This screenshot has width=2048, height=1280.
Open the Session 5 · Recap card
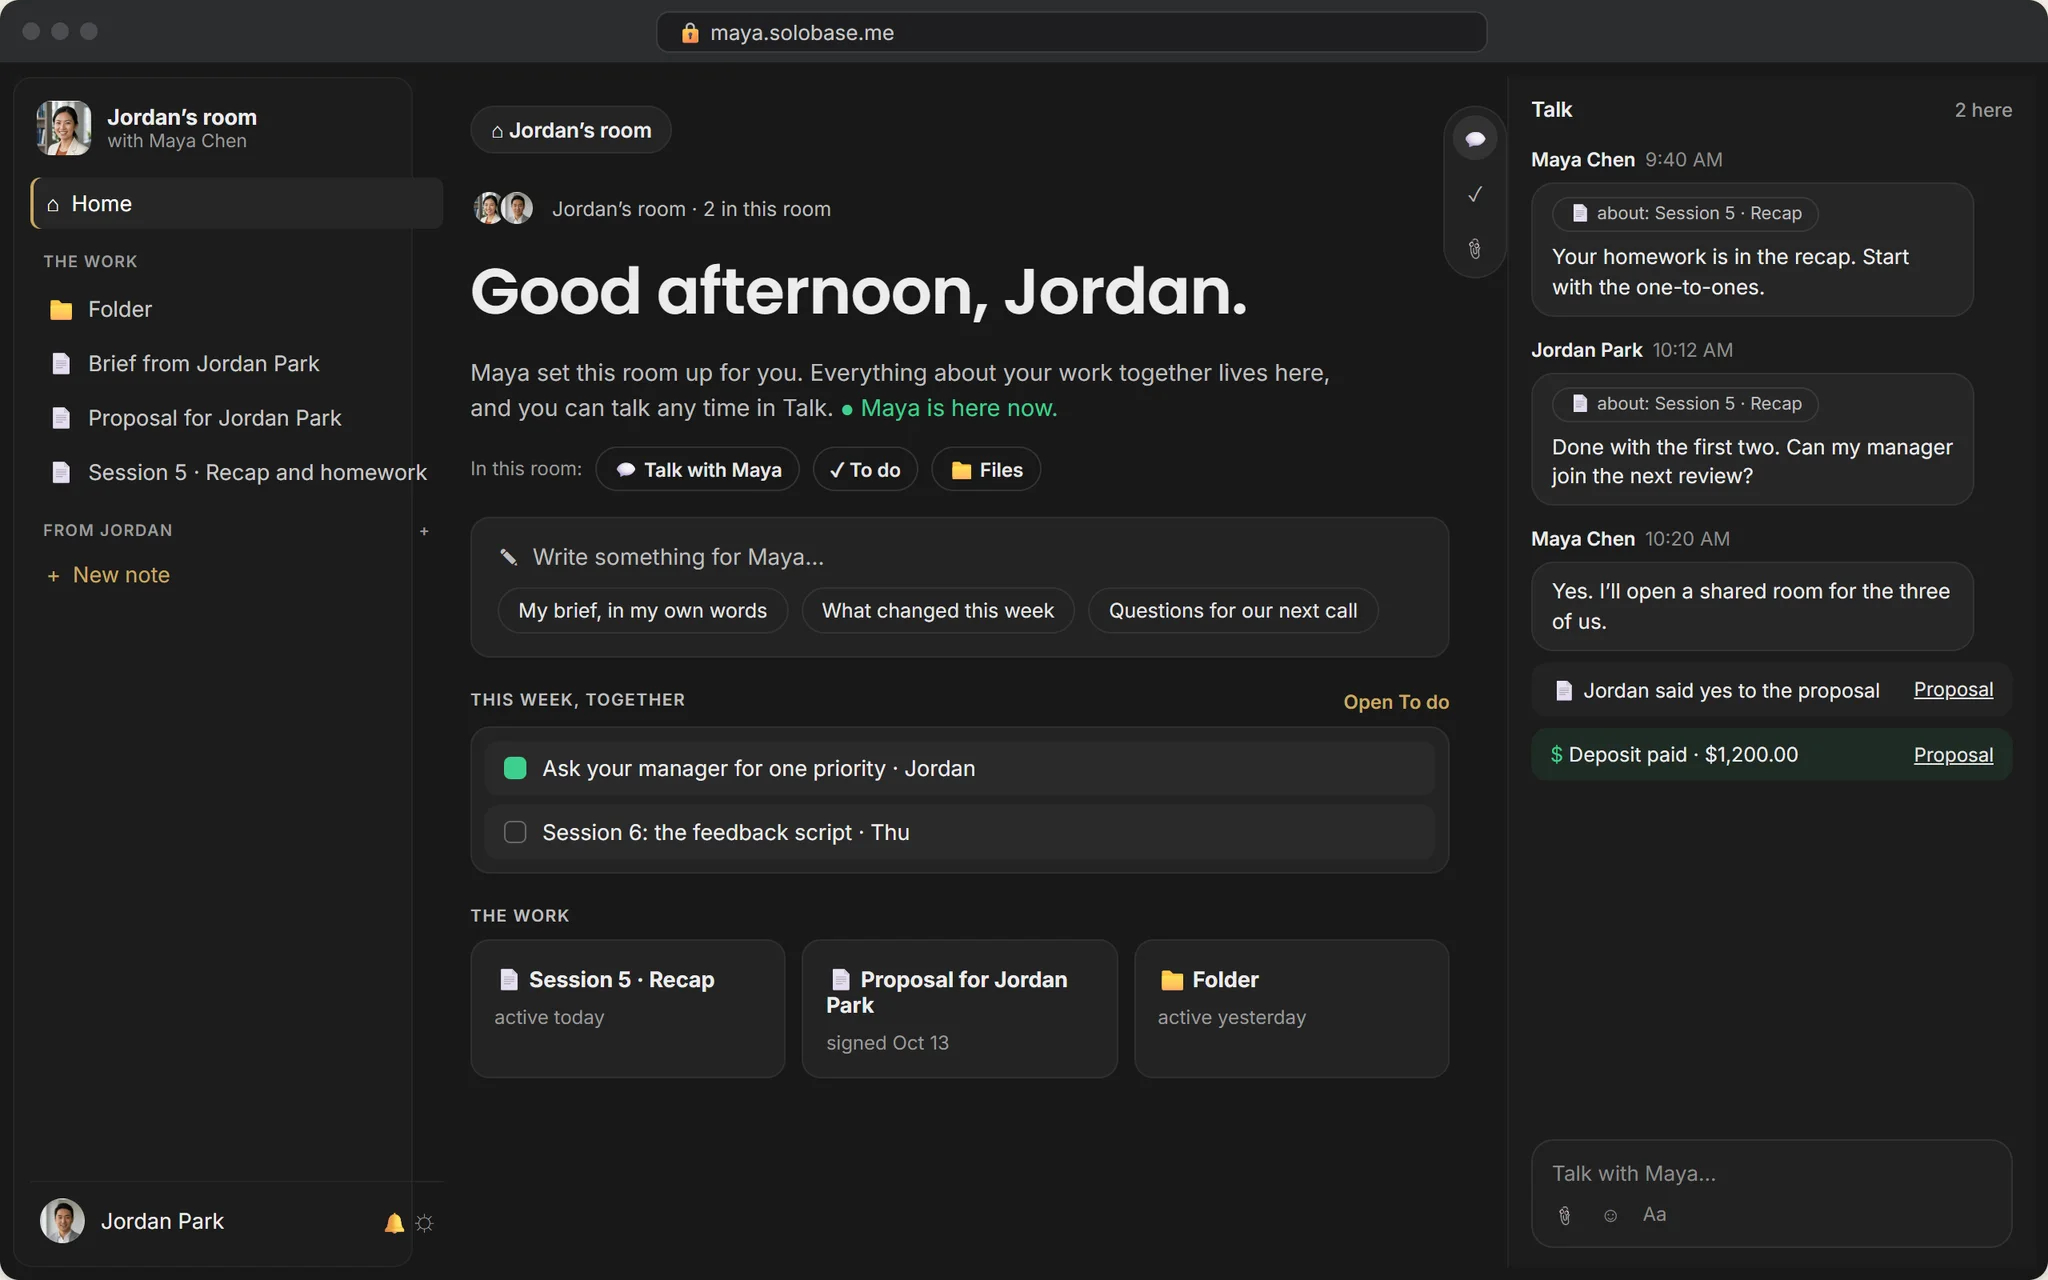click(628, 1008)
